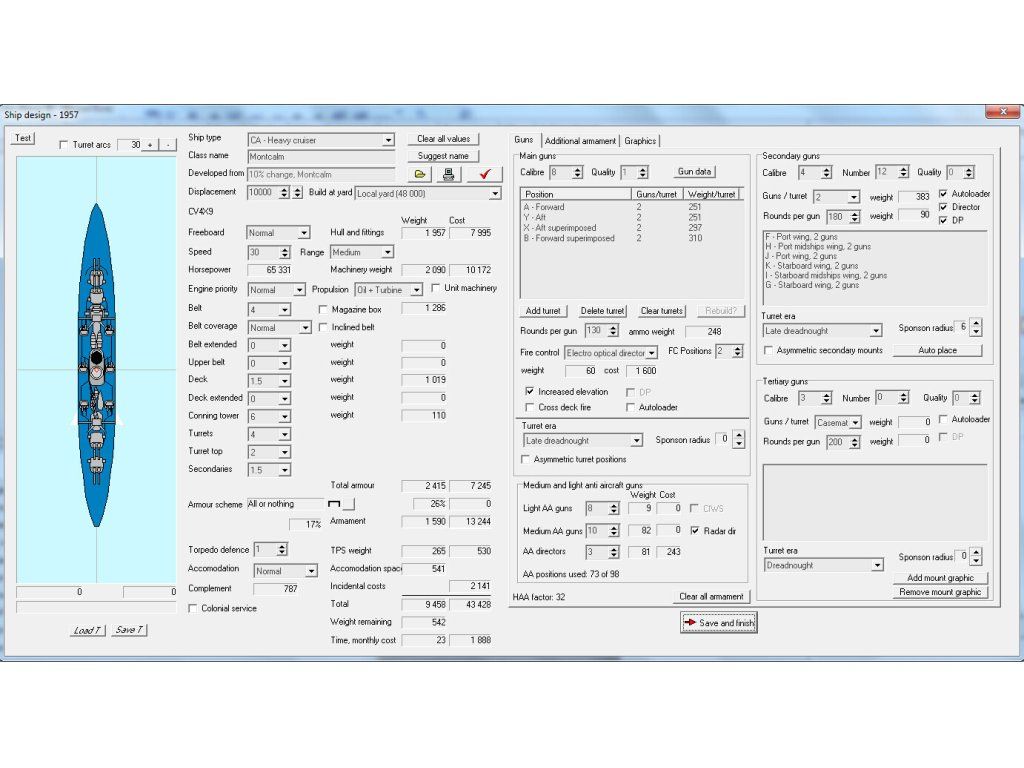Uncheck the Radar dir checkbox
1024x768 pixels.
click(695, 531)
